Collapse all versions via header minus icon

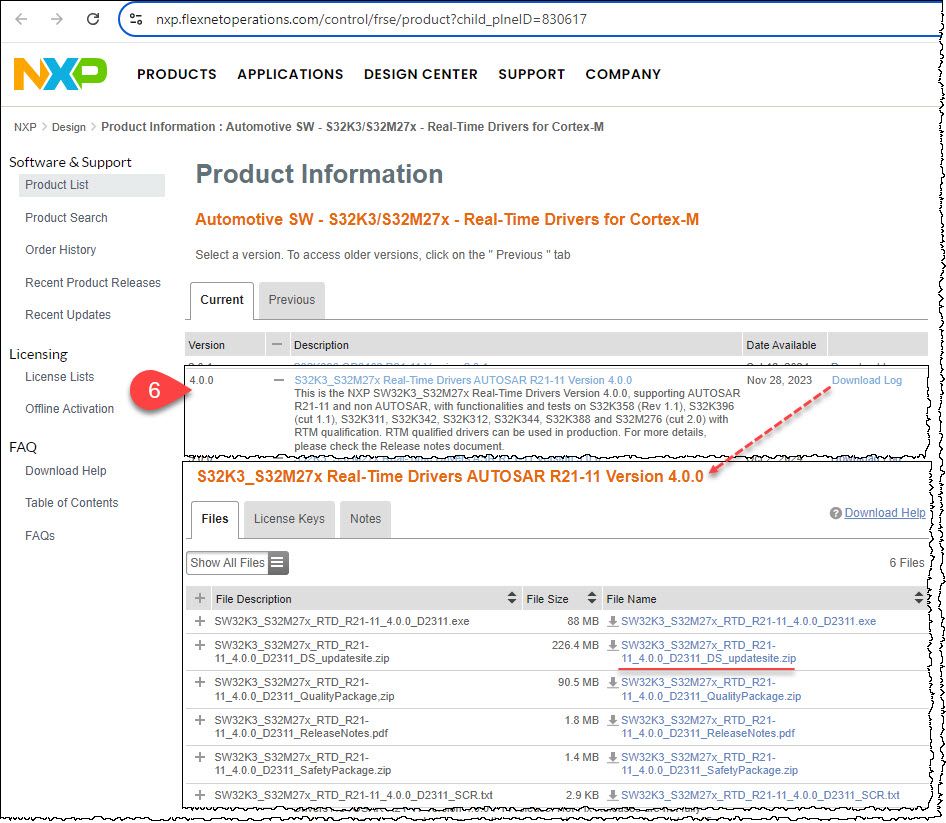coord(277,344)
